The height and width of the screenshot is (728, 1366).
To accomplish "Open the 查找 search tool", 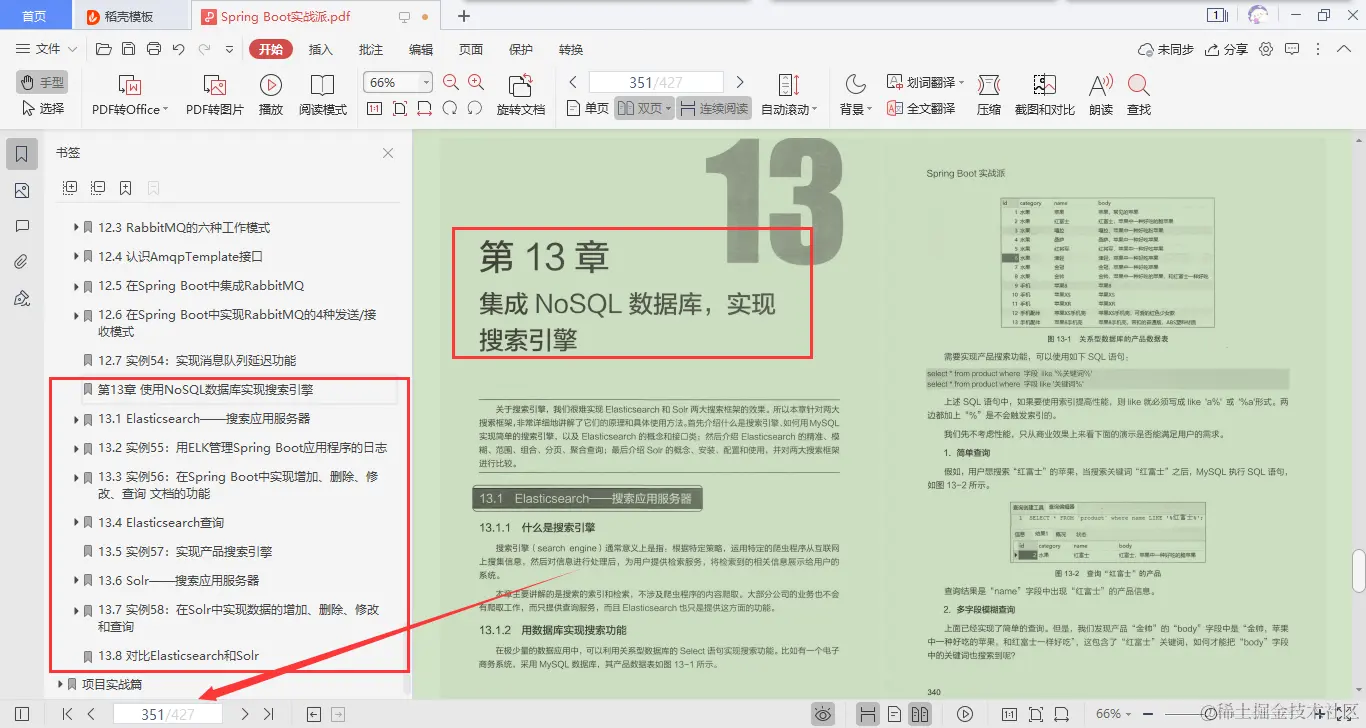I will pyautogui.click(x=1139, y=94).
